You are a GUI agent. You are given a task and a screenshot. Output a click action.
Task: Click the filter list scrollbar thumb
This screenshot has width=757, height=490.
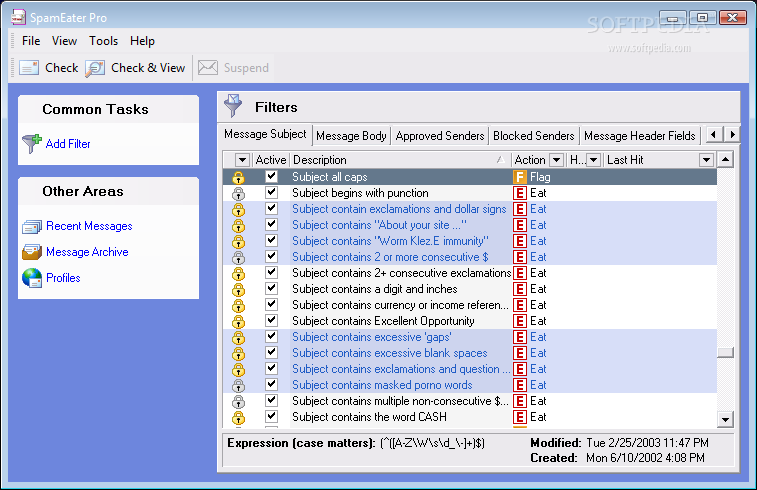click(725, 352)
